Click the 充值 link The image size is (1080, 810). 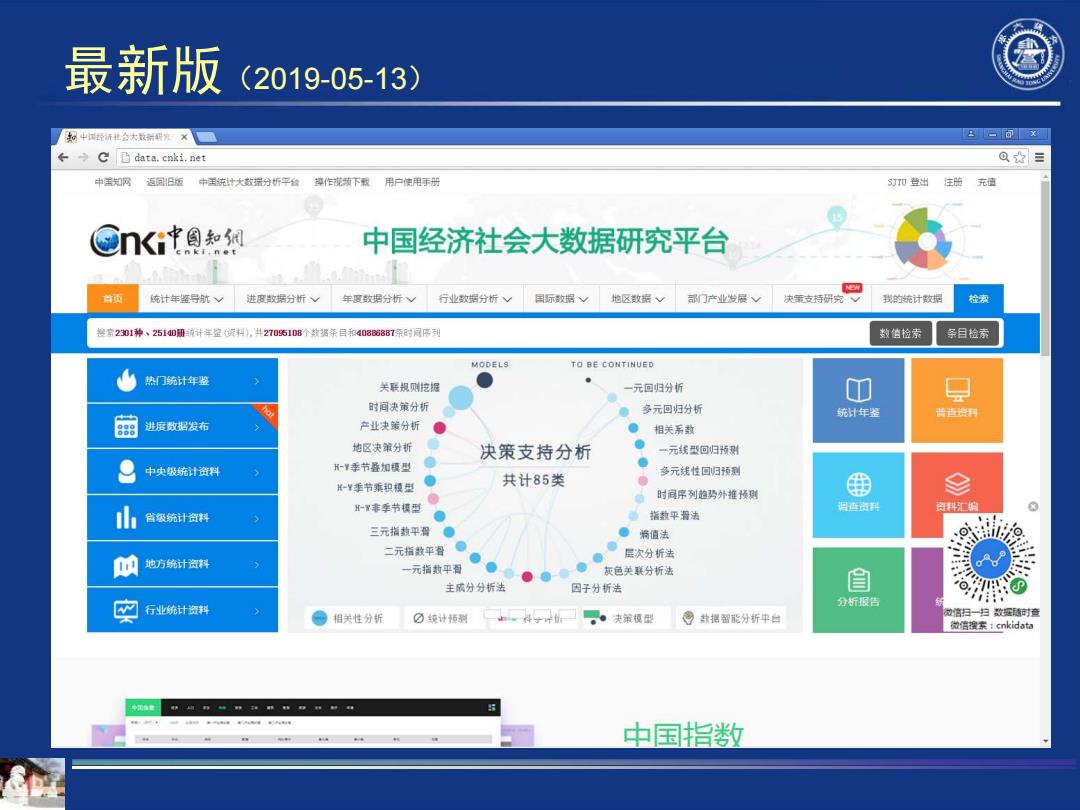point(986,182)
